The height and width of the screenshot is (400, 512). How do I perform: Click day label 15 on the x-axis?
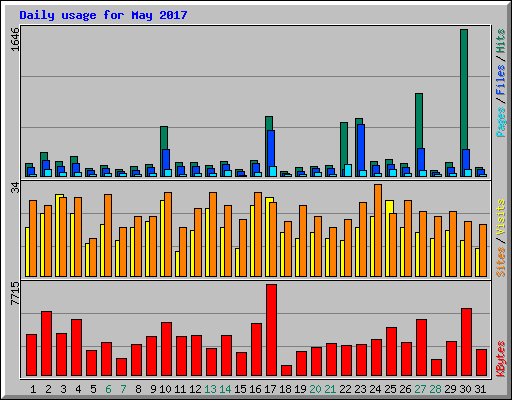click(x=240, y=389)
